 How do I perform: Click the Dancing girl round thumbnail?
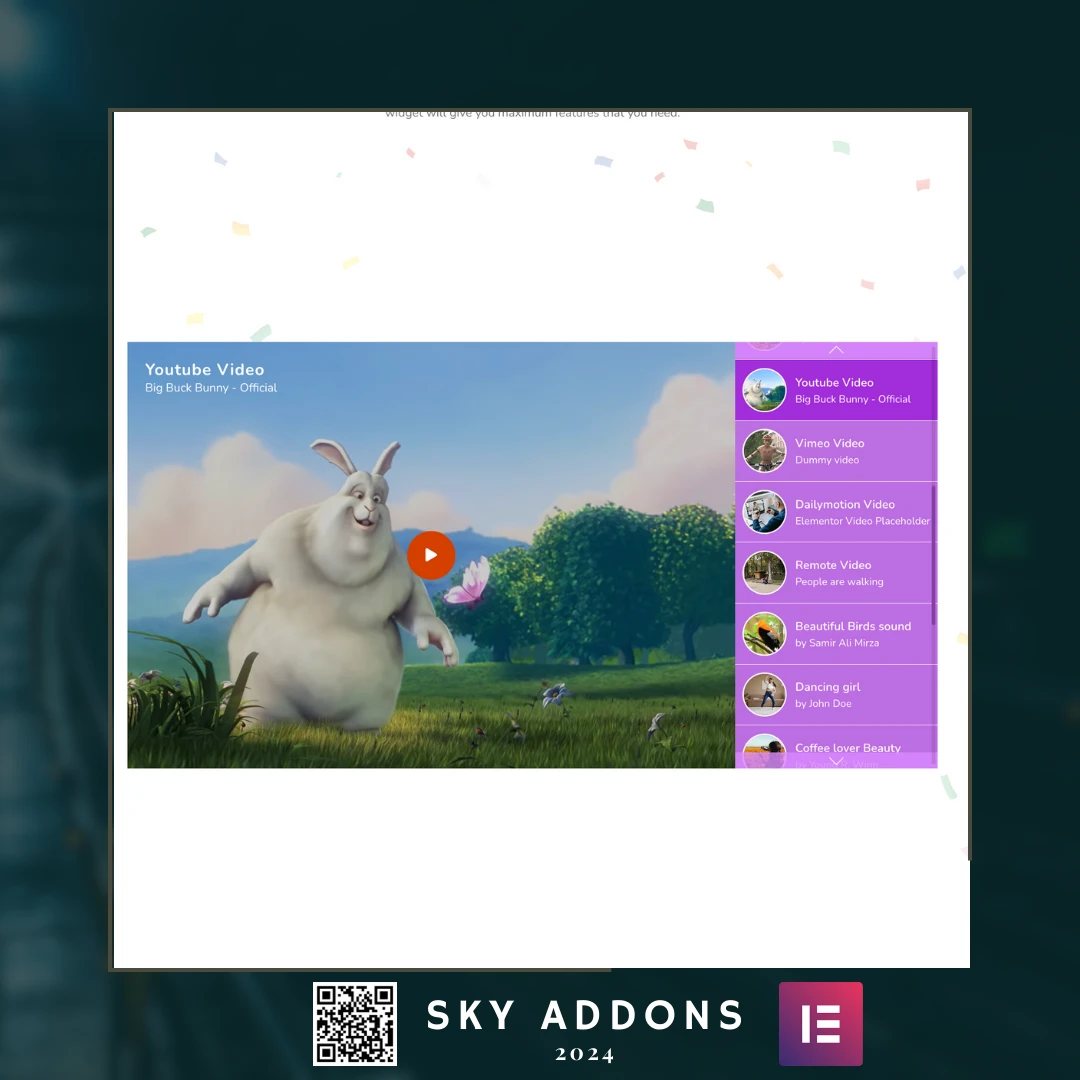click(x=764, y=694)
